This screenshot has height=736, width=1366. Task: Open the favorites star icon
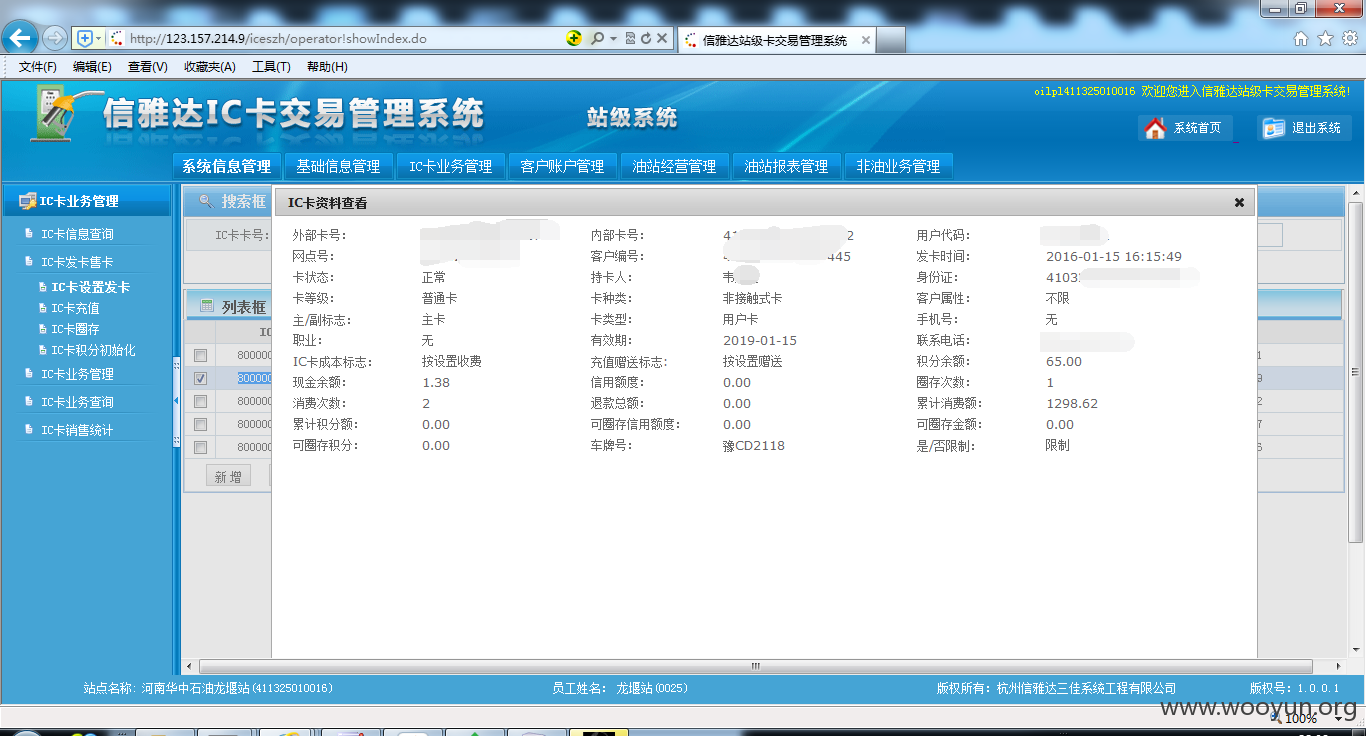coord(1325,38)
